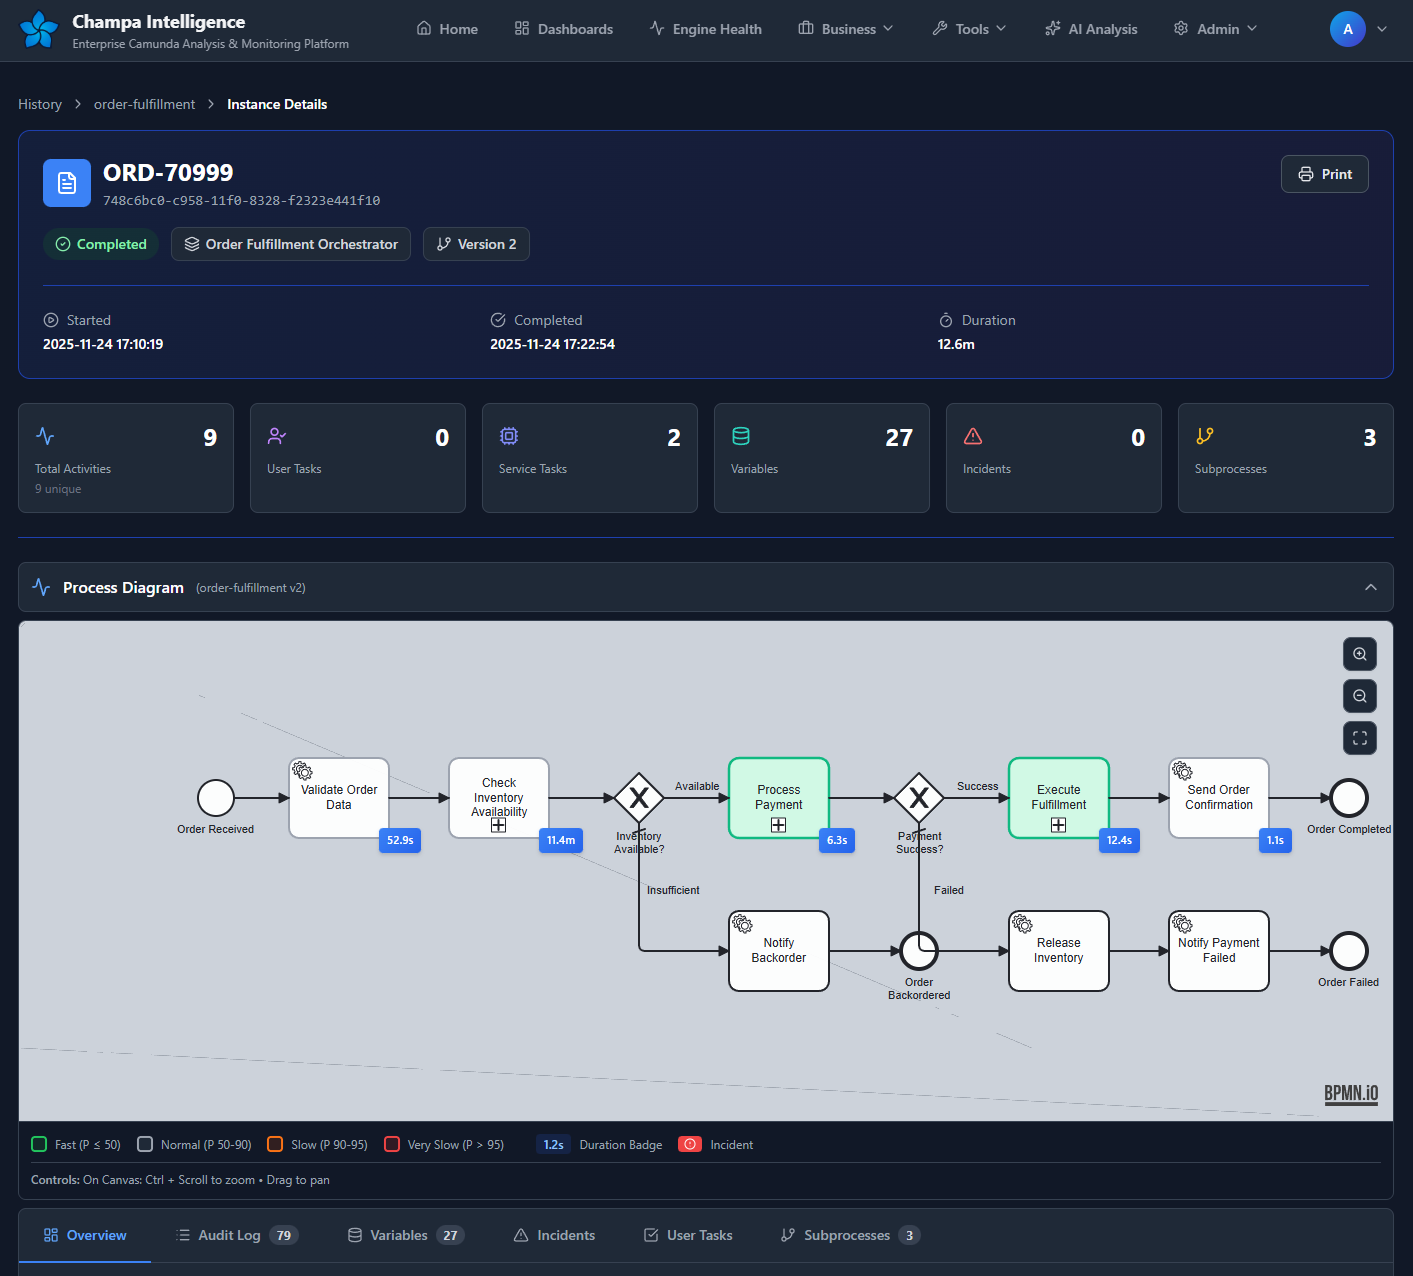Switch to the Audit Log tab
The width and height of the screenshot is (1413, 1276).
pos(236,1235)
